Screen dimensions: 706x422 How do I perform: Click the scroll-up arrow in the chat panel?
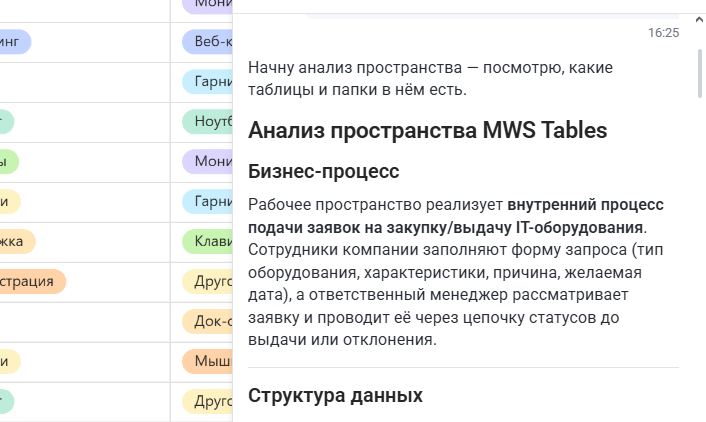[699, 19]
